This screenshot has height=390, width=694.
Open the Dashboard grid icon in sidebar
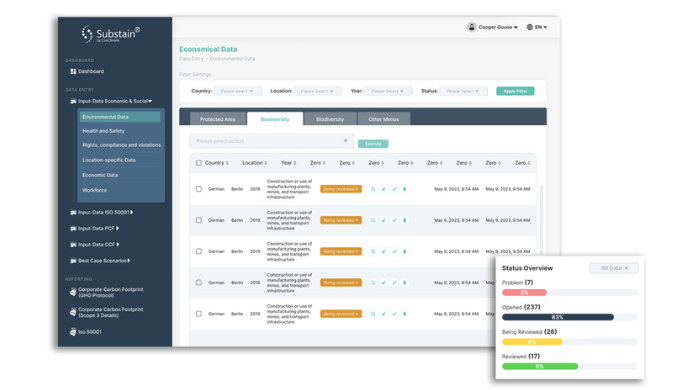click(73, 71)
